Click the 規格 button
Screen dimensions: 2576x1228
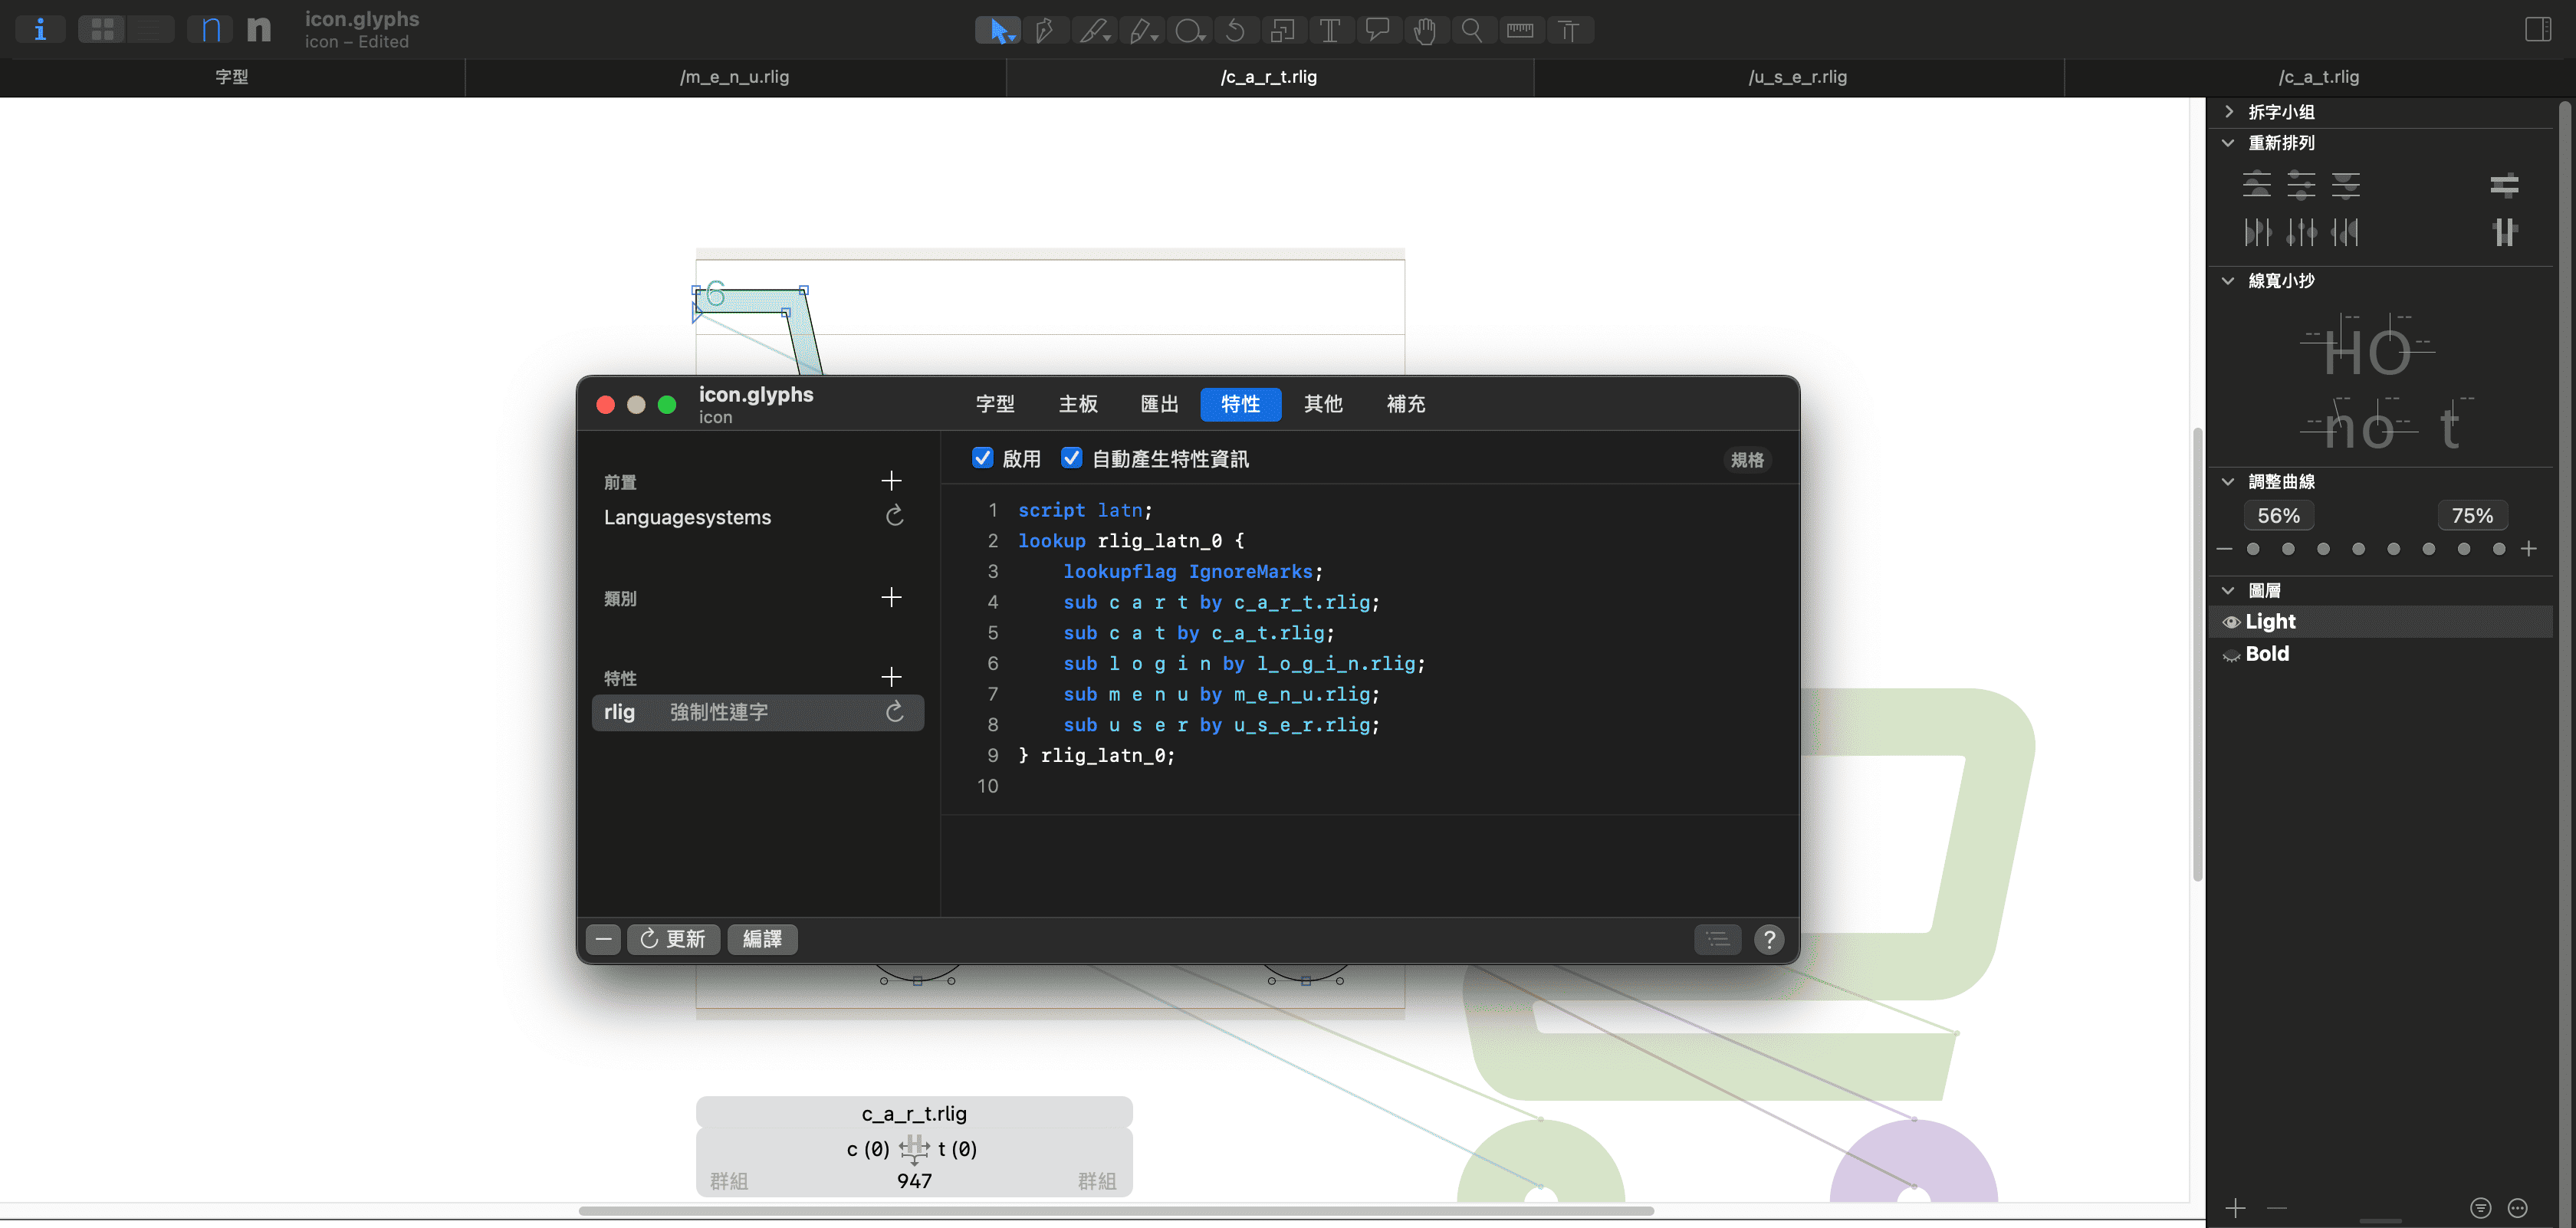point(1747,459)
